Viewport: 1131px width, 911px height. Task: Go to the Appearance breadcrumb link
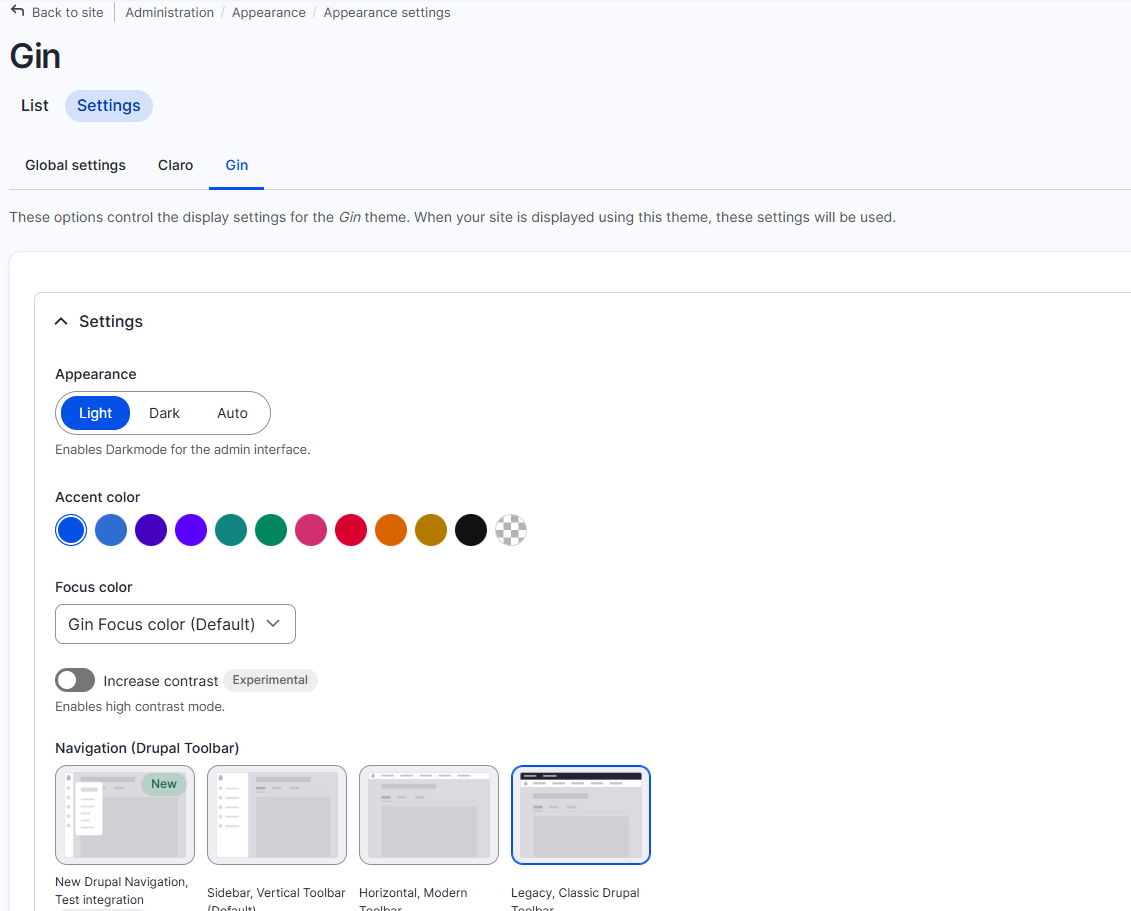click(x=268, y=12)
